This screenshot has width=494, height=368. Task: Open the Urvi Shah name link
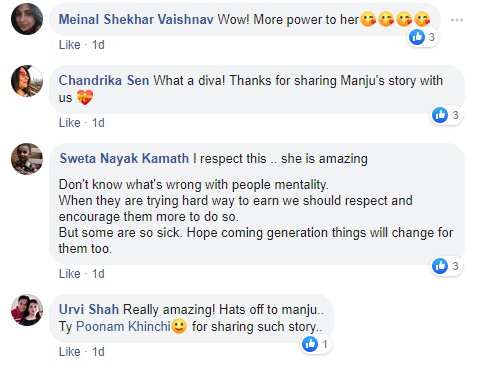pos(89,309)
